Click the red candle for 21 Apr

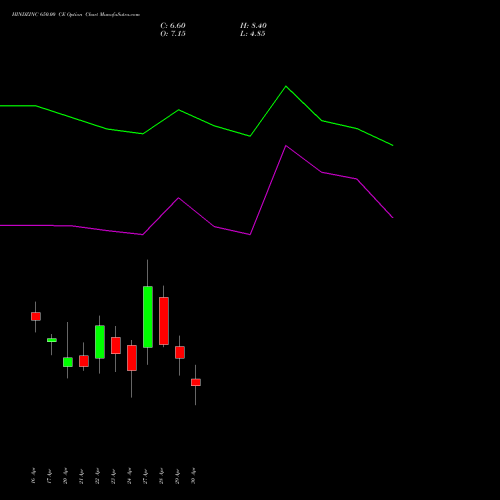pos(84,361)
